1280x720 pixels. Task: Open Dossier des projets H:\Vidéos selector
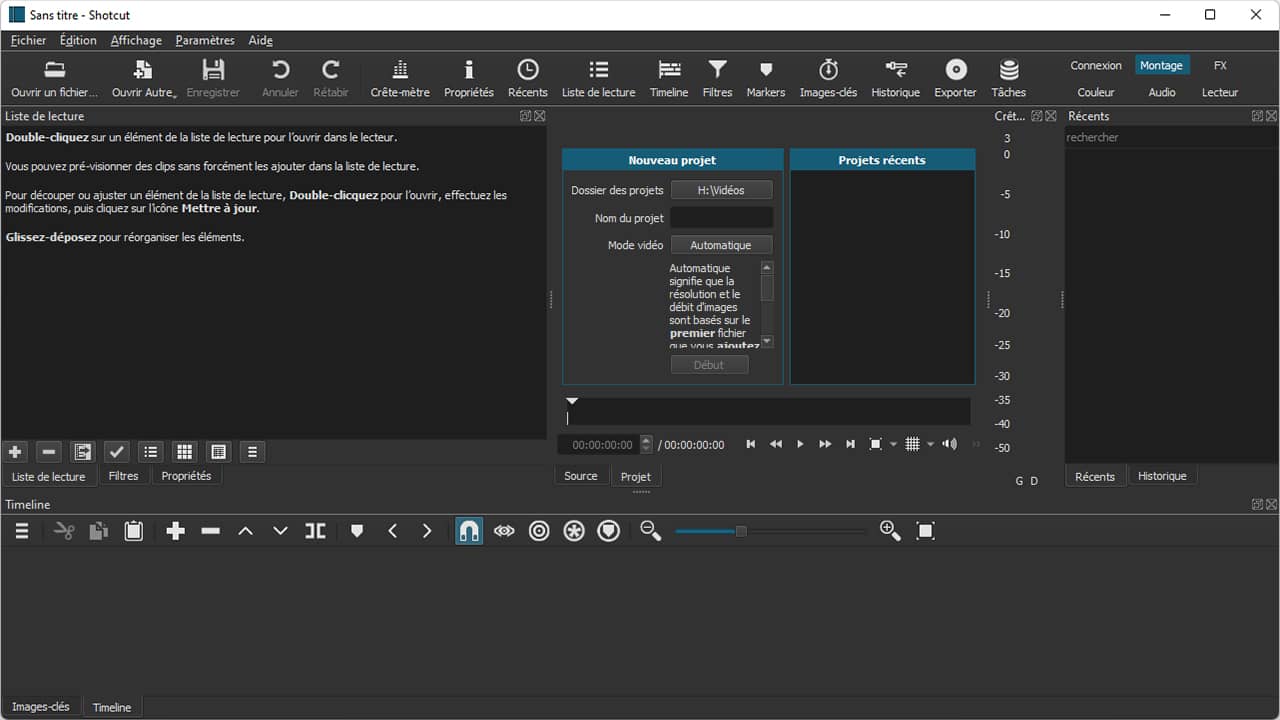[x=721, y=190]
